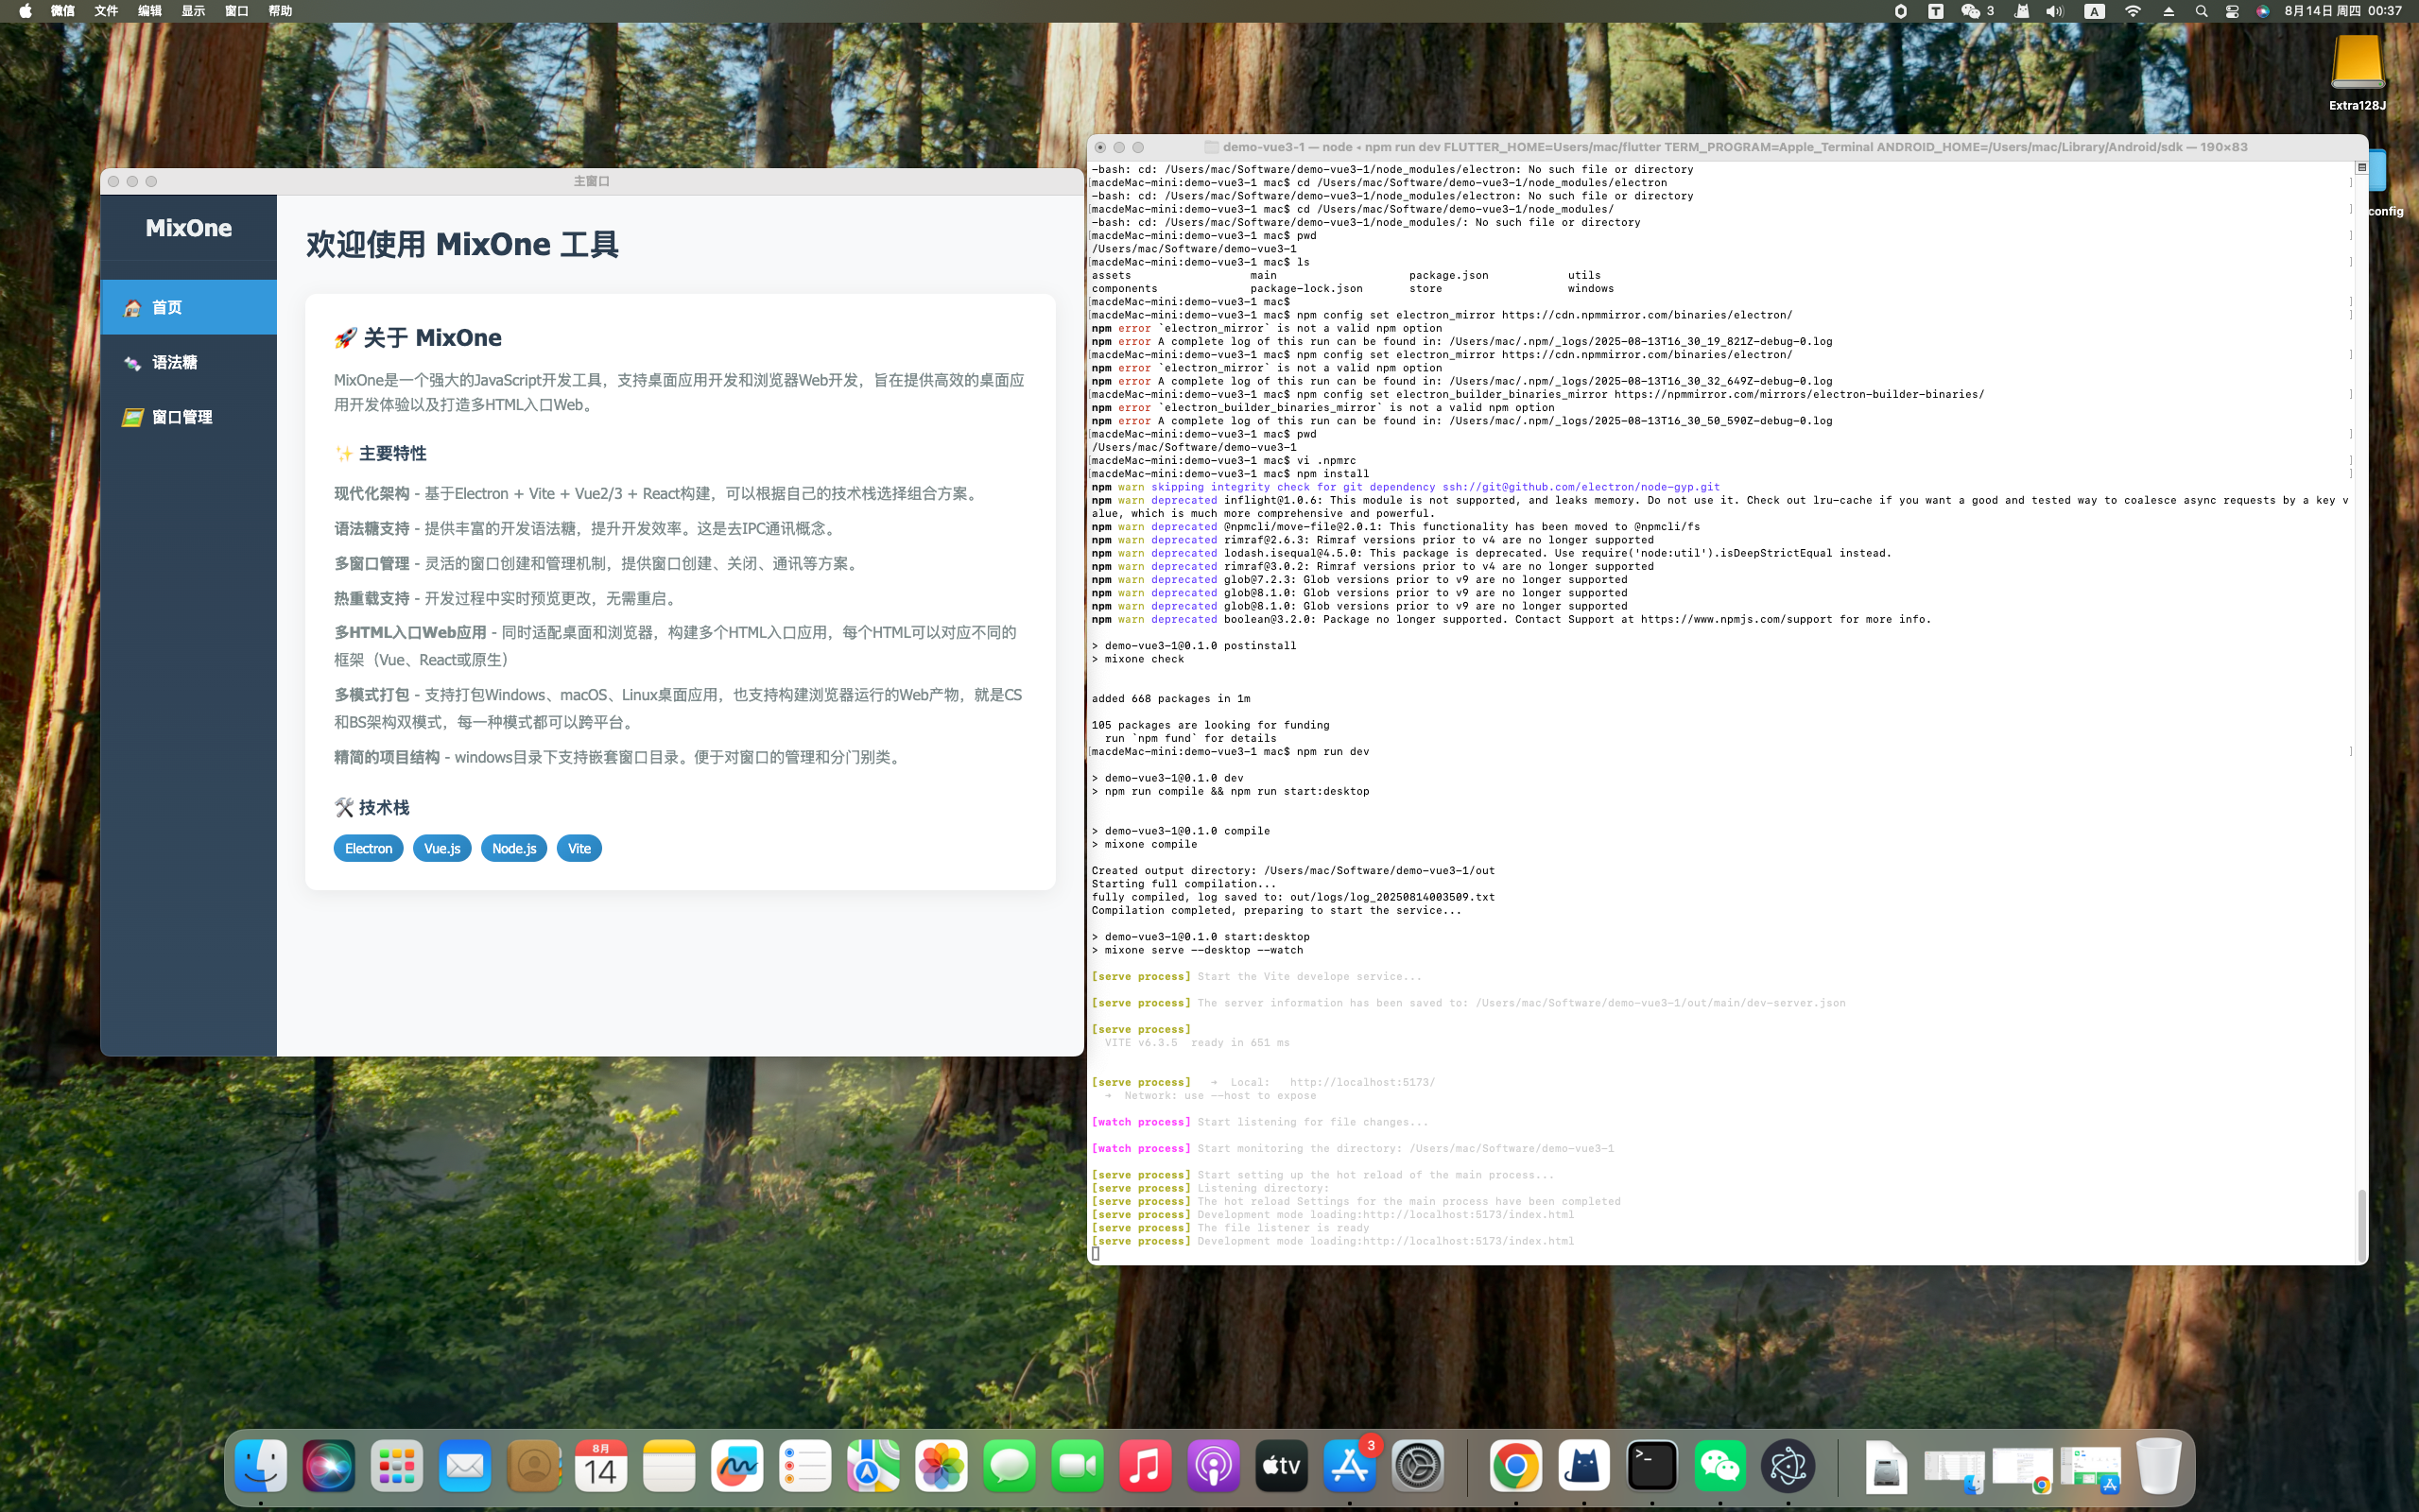Open System Settings from the Dock
2419x1512 pixels.
tap(1417, 1466)
